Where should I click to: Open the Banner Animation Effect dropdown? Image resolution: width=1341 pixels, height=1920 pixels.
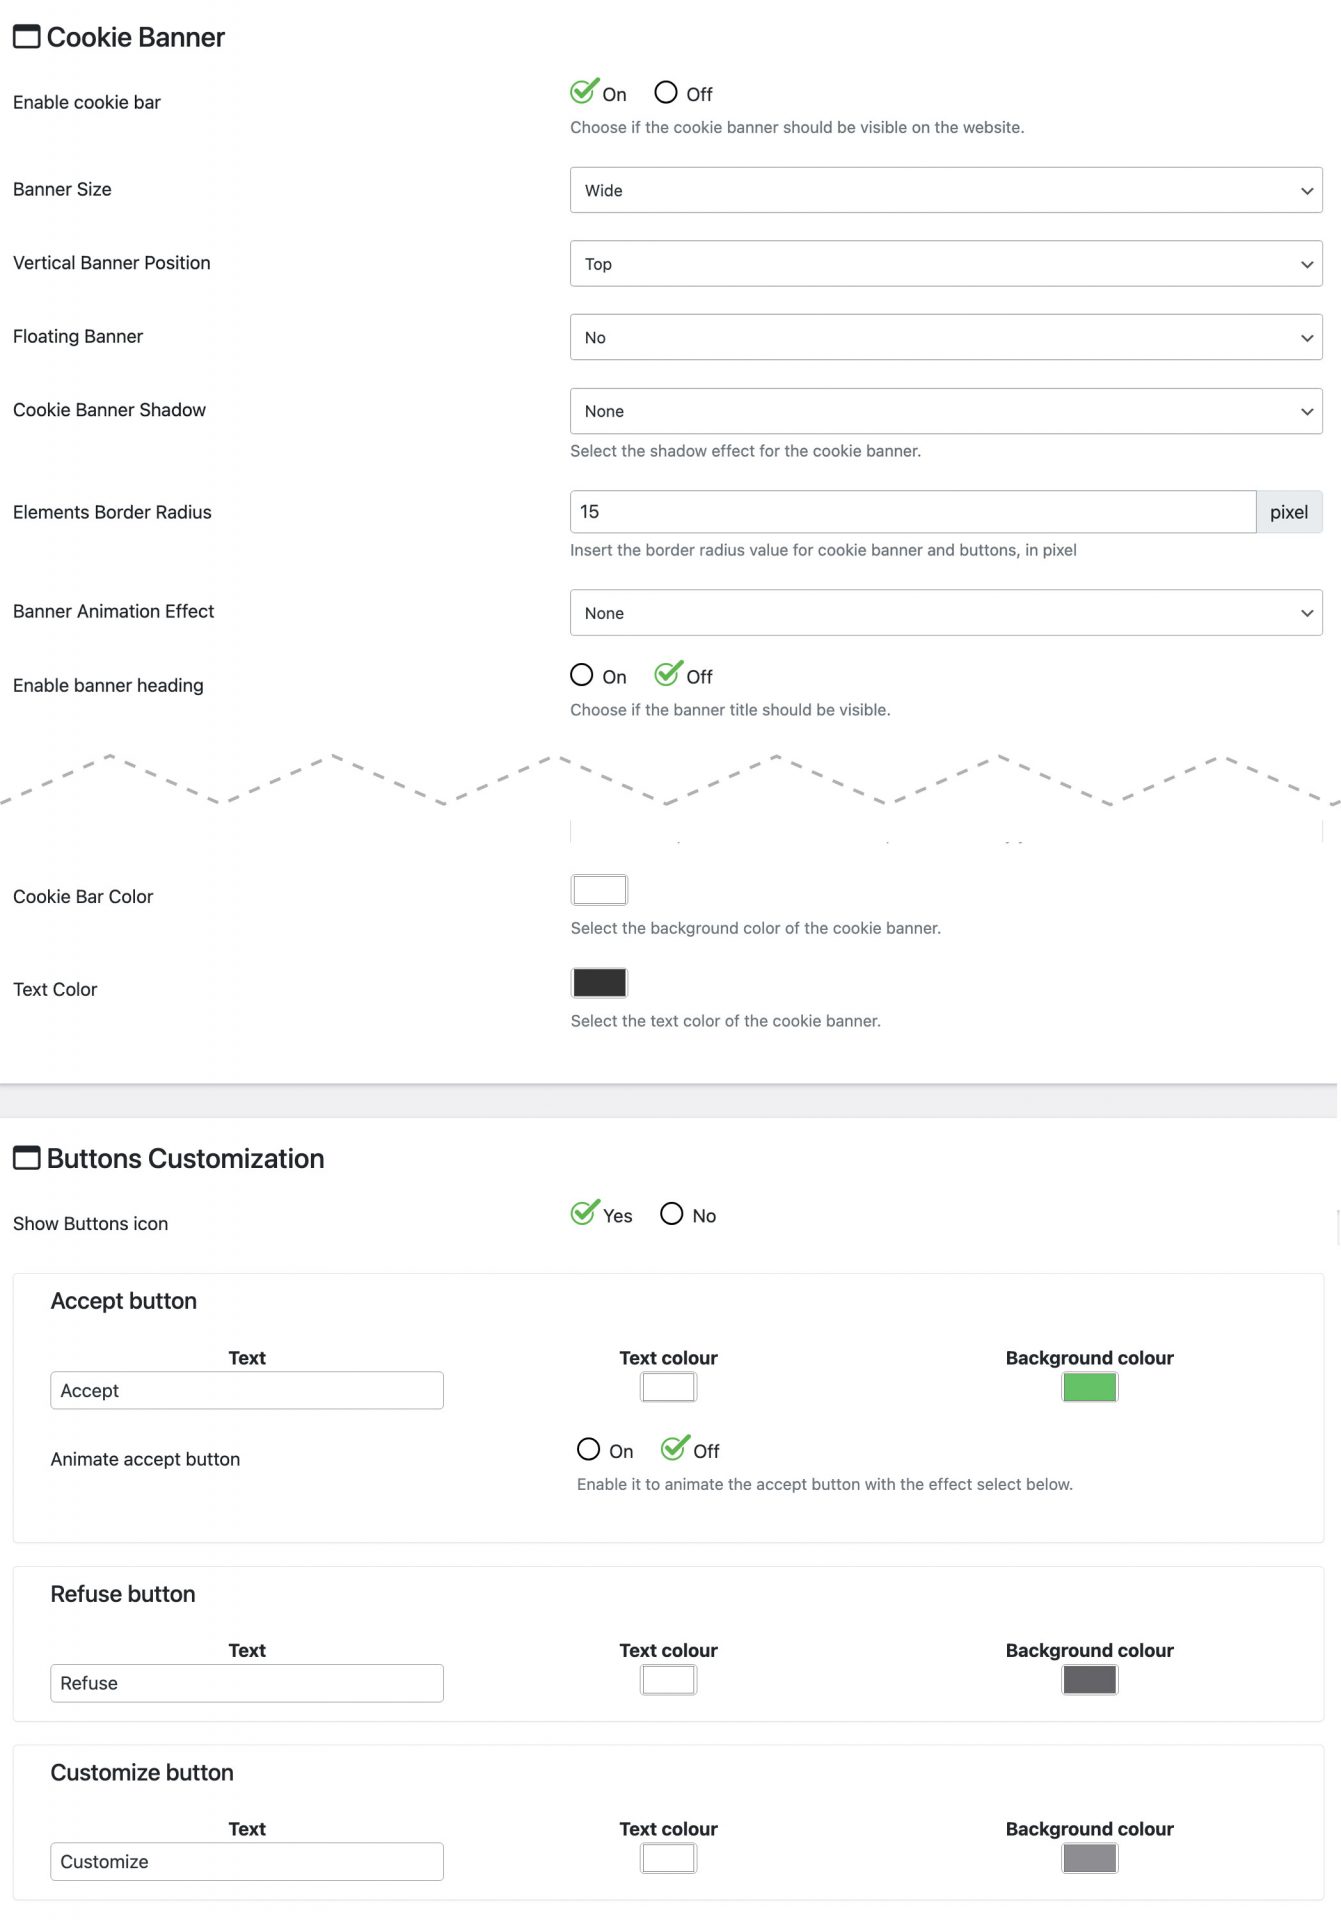pyautogui.click(x=945, y=613)
